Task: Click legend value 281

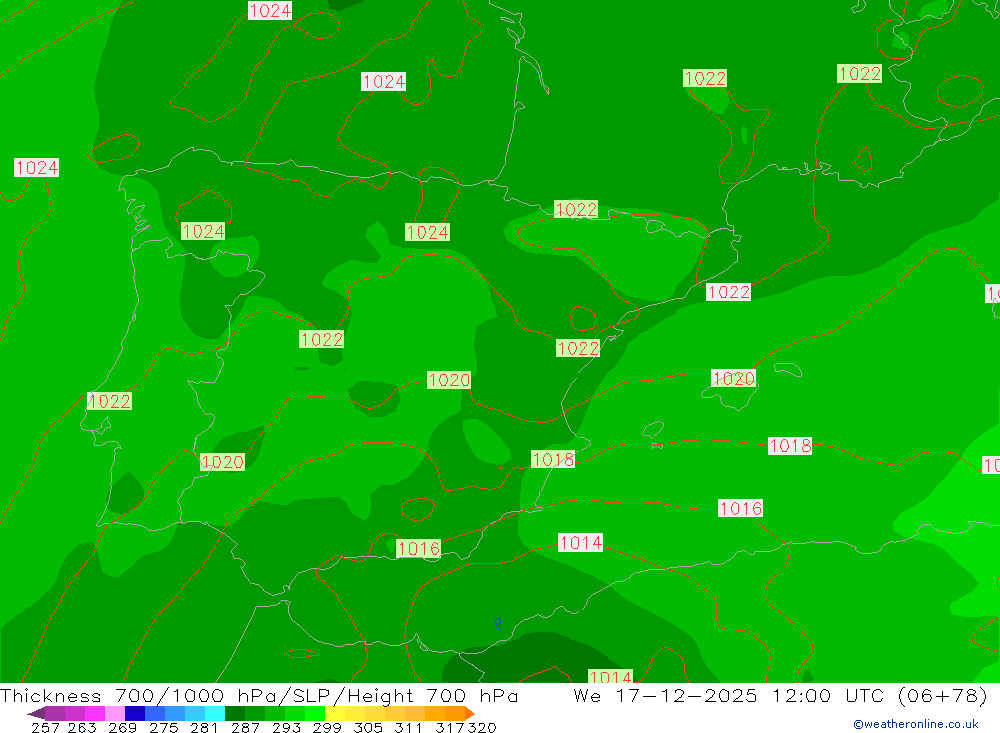Action: pyautogui.click(x=204, y=727)
